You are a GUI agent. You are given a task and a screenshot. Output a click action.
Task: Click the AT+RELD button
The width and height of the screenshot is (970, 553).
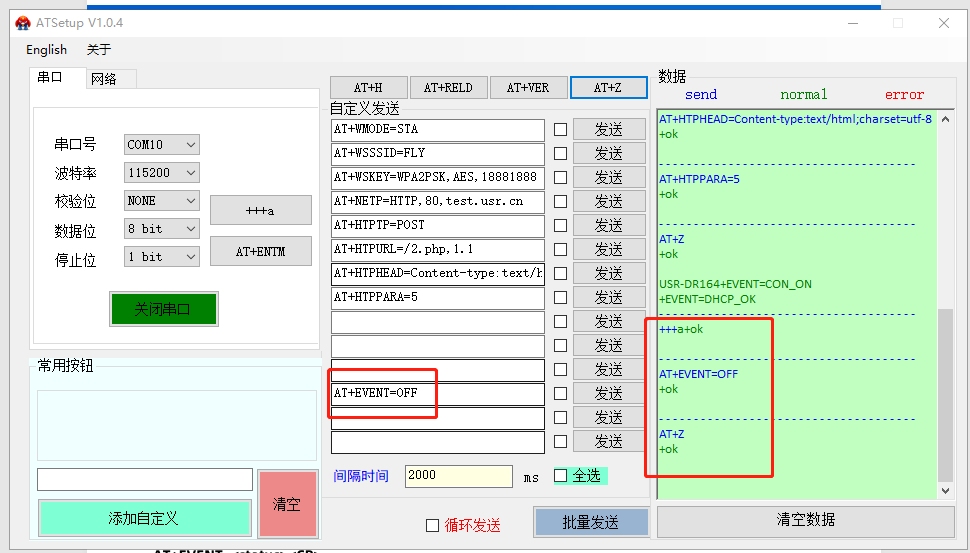[x=447, y=87]
